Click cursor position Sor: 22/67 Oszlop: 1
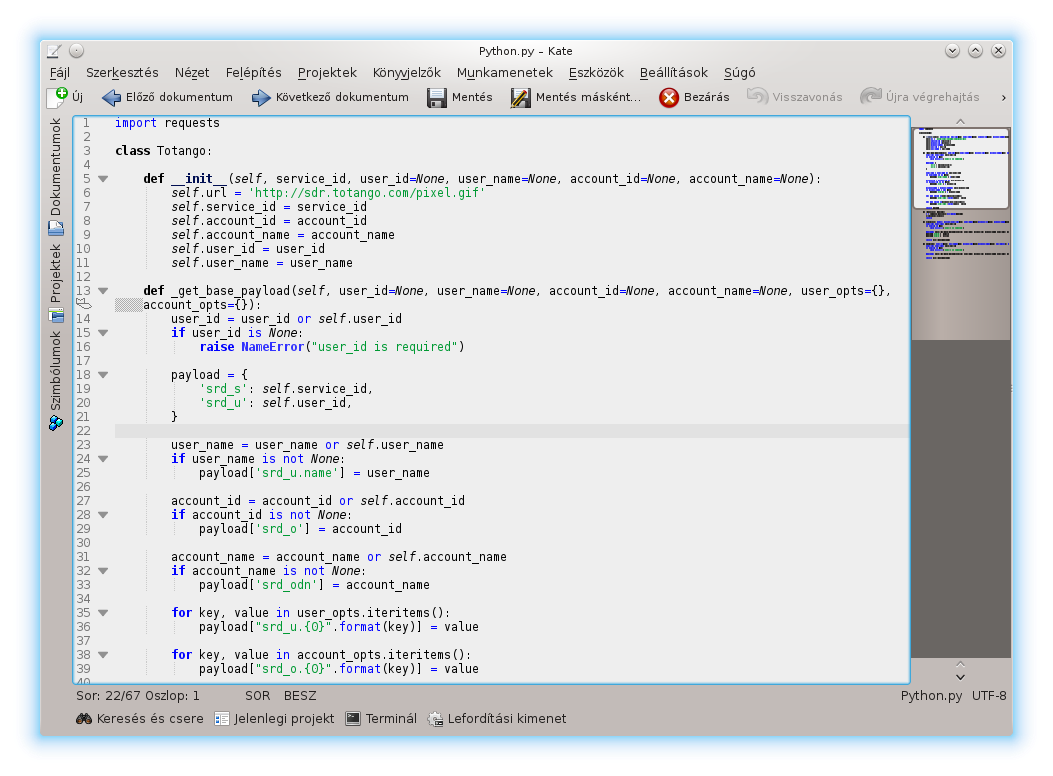Screen dimensions: 1053x776 point(138,695)
